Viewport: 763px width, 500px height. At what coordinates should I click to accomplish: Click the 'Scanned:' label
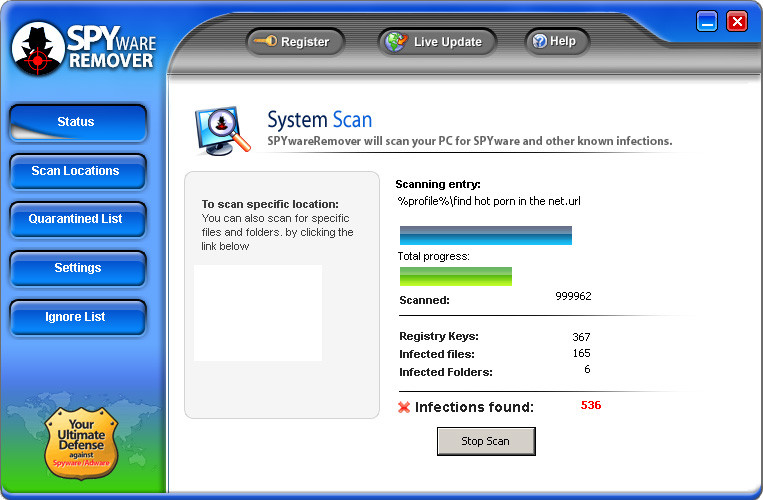point(424,300)
